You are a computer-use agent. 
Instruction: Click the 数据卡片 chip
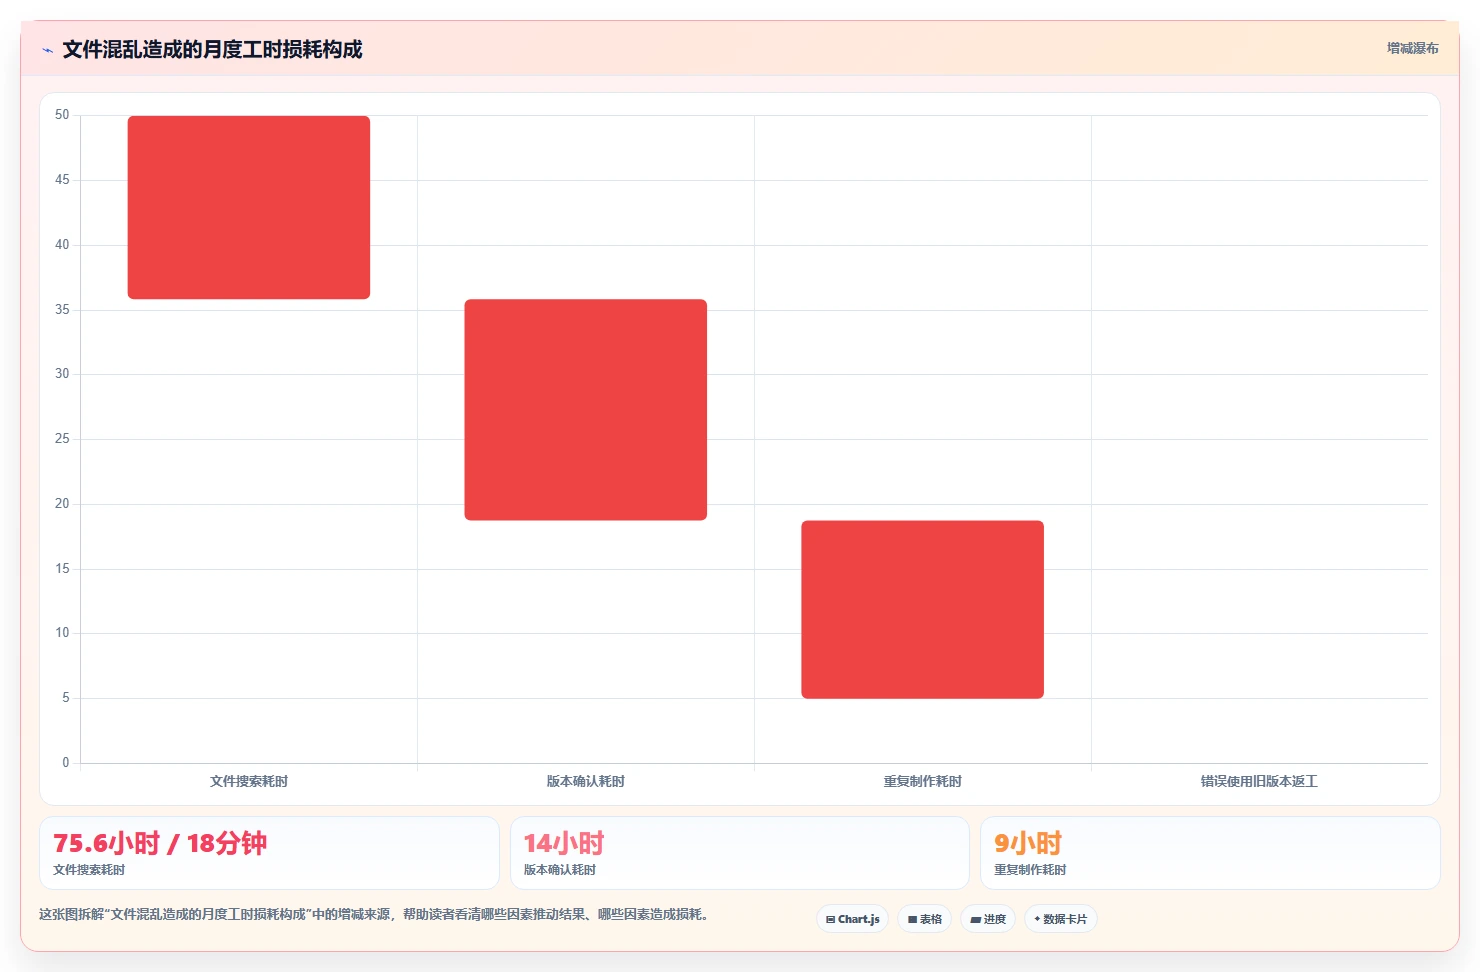(1061, 919)
